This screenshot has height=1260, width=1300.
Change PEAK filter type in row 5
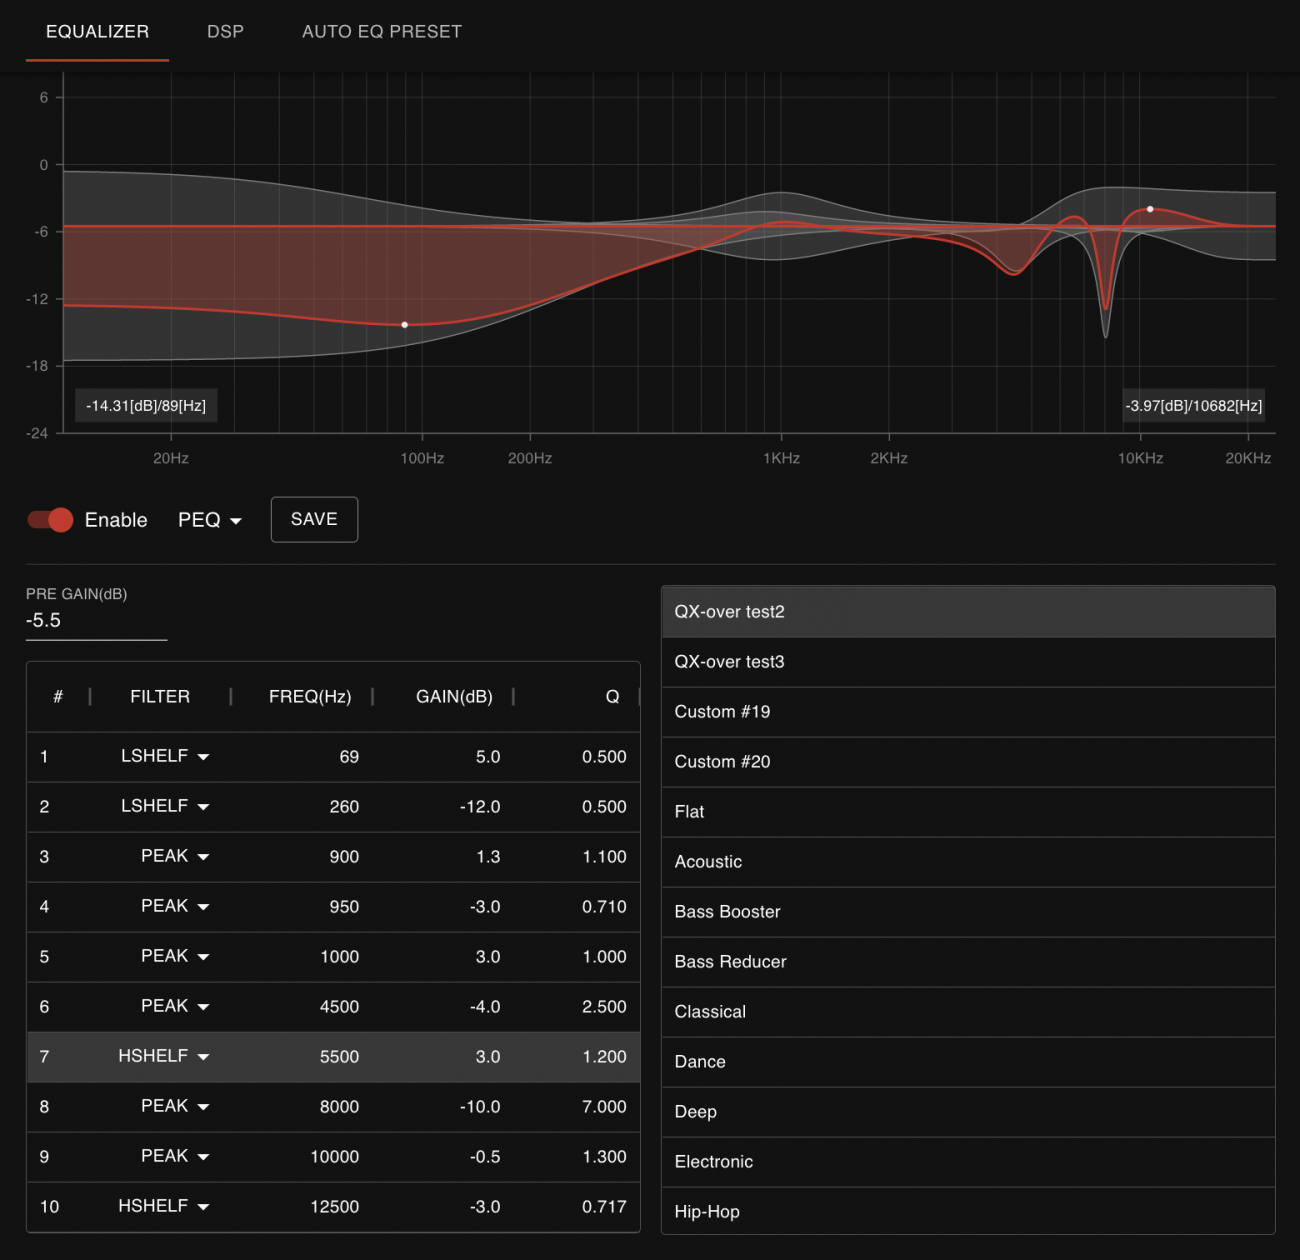tap(175, 956)
